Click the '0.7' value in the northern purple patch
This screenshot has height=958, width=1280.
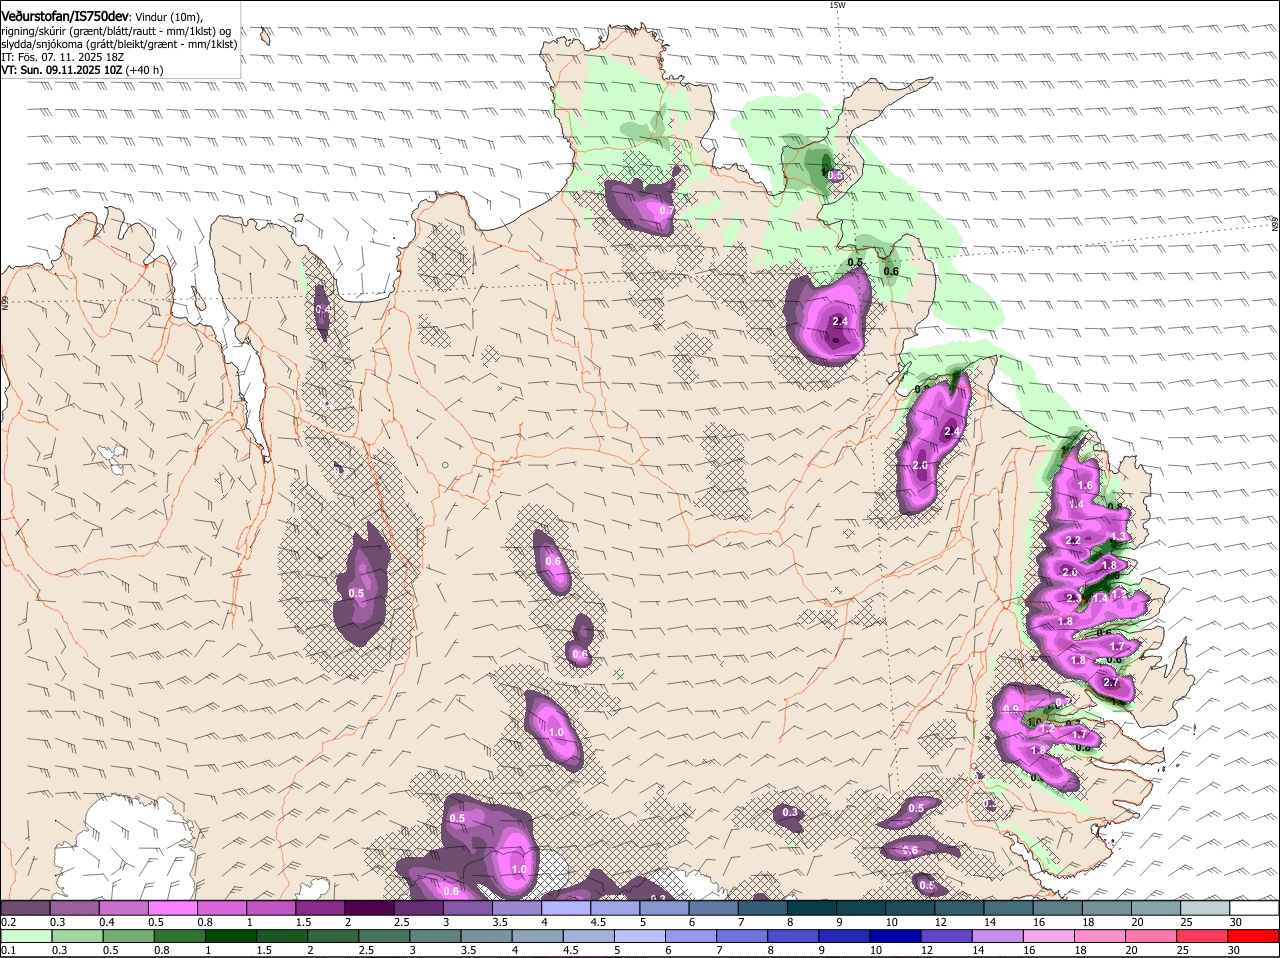tap(666, 211)
